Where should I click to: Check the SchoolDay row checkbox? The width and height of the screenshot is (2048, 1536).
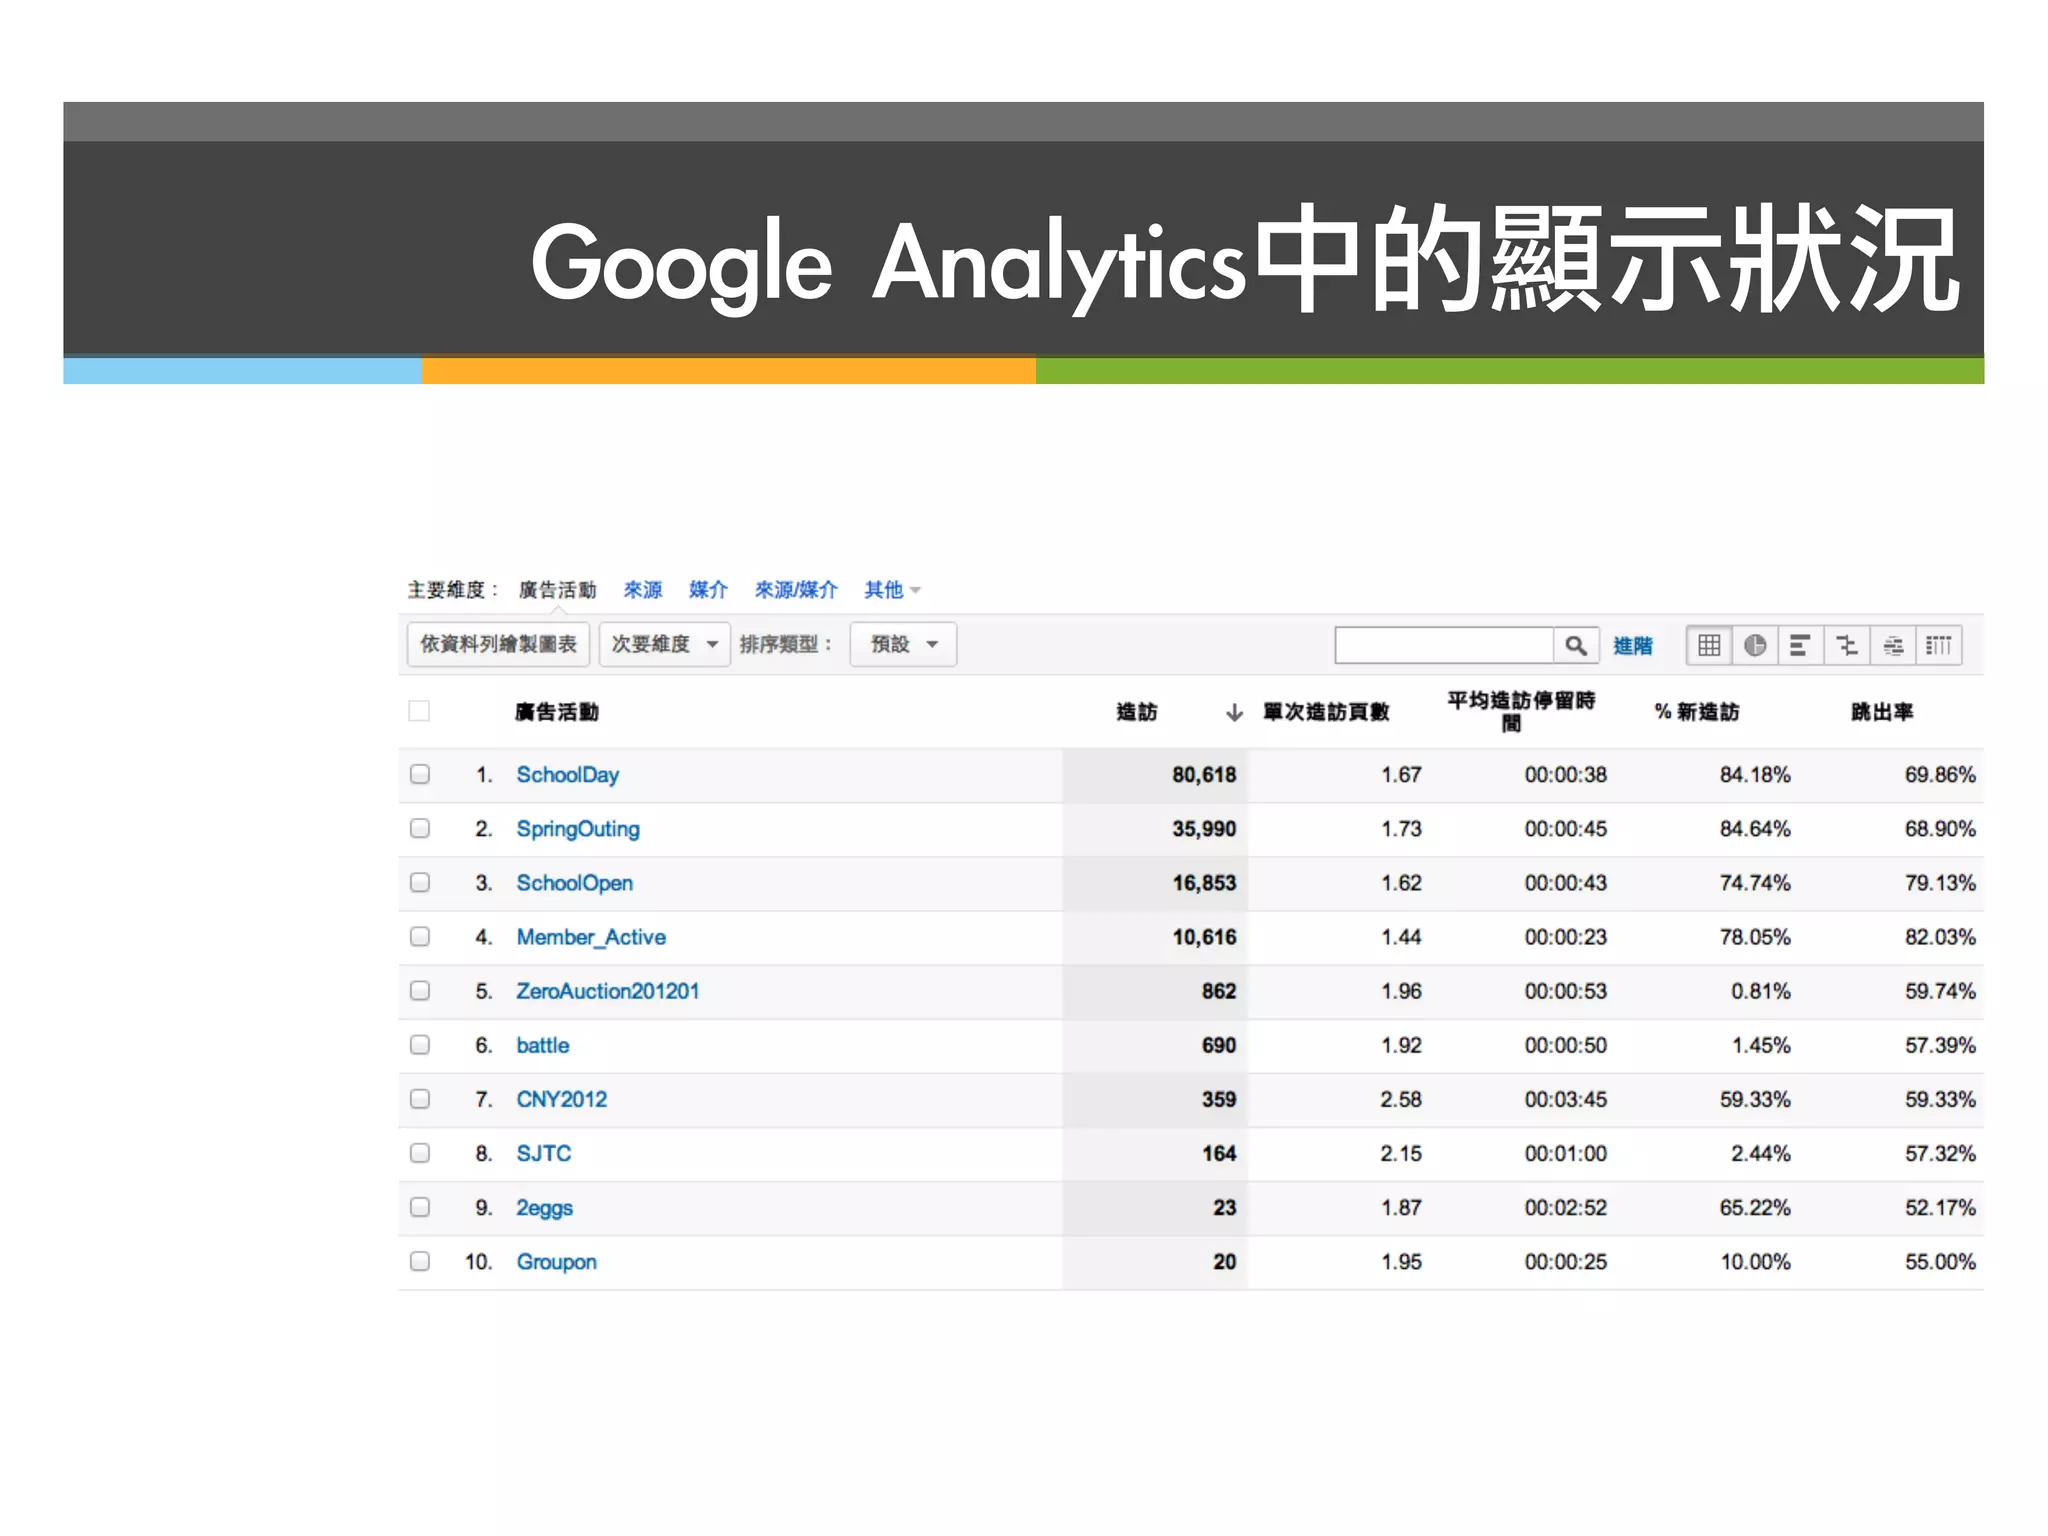[x=420, y=774]
